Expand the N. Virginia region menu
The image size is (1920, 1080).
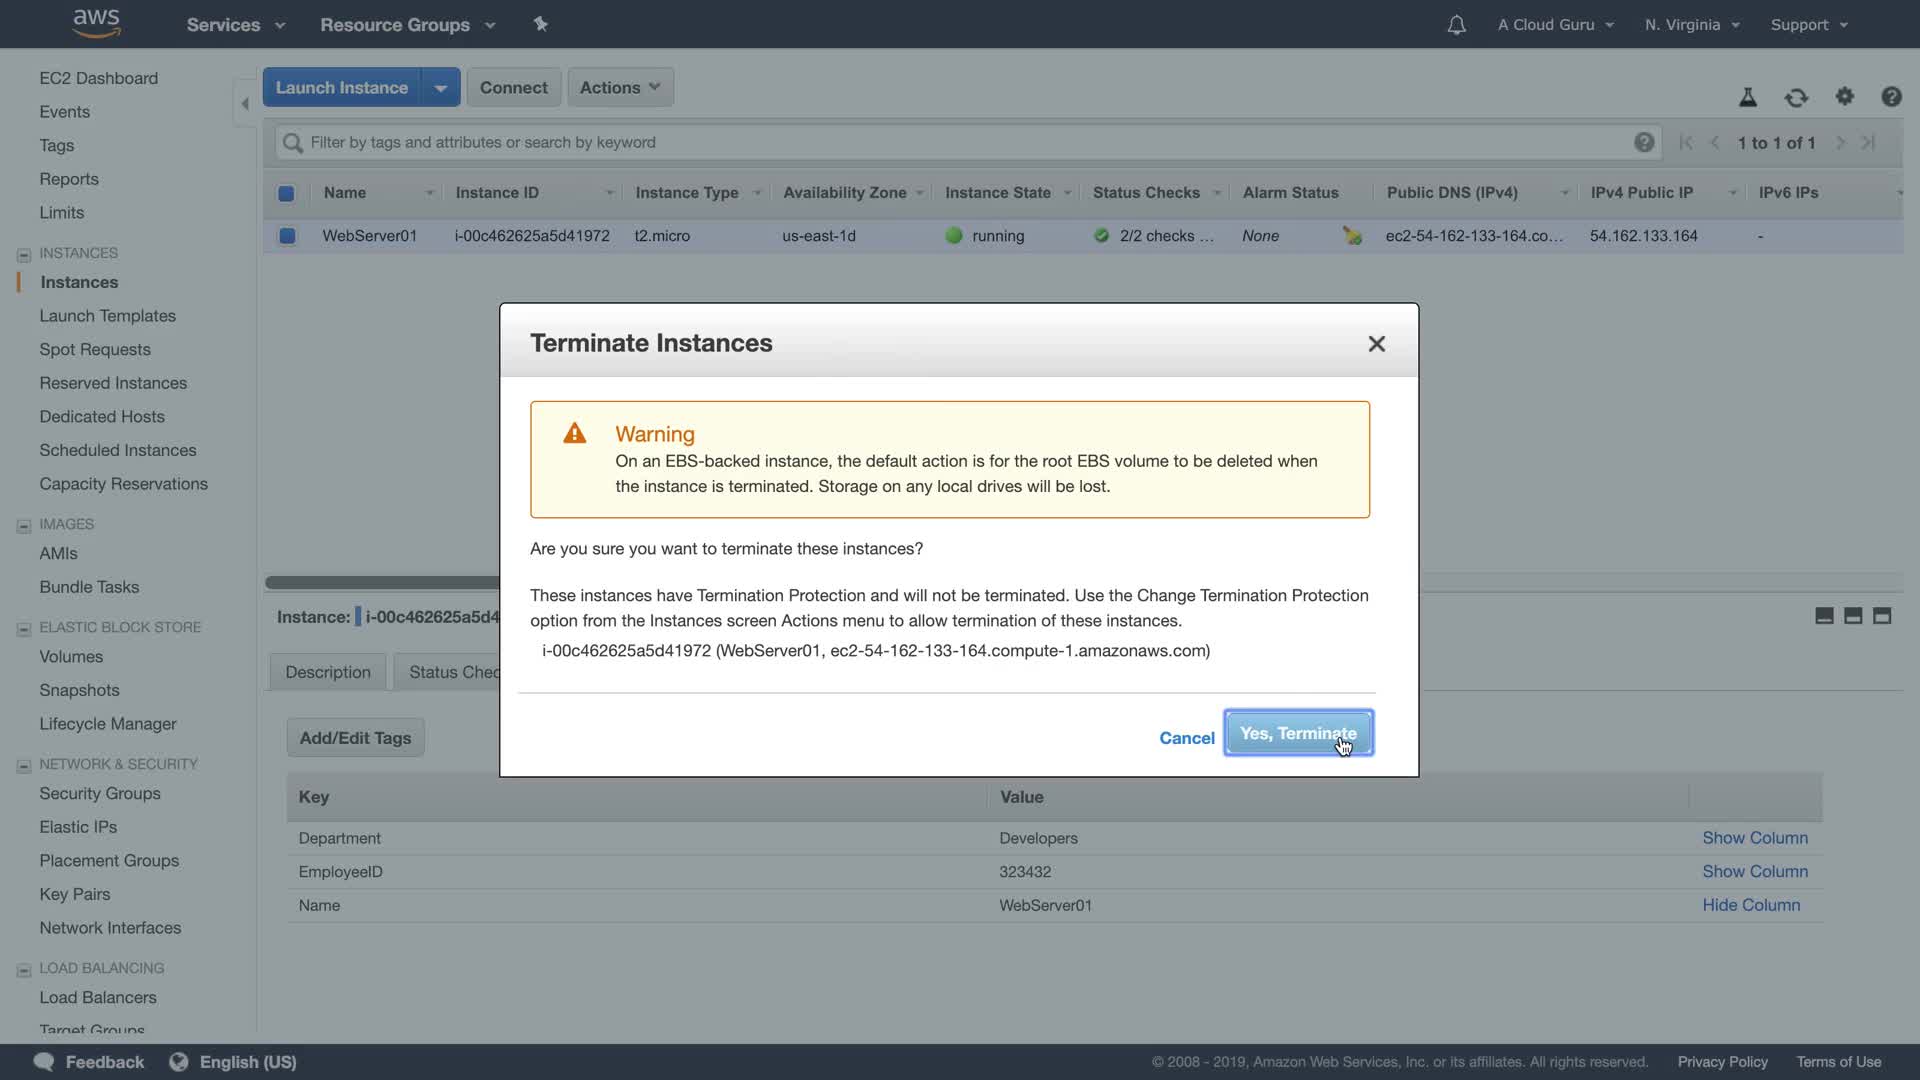[1692, 25]
